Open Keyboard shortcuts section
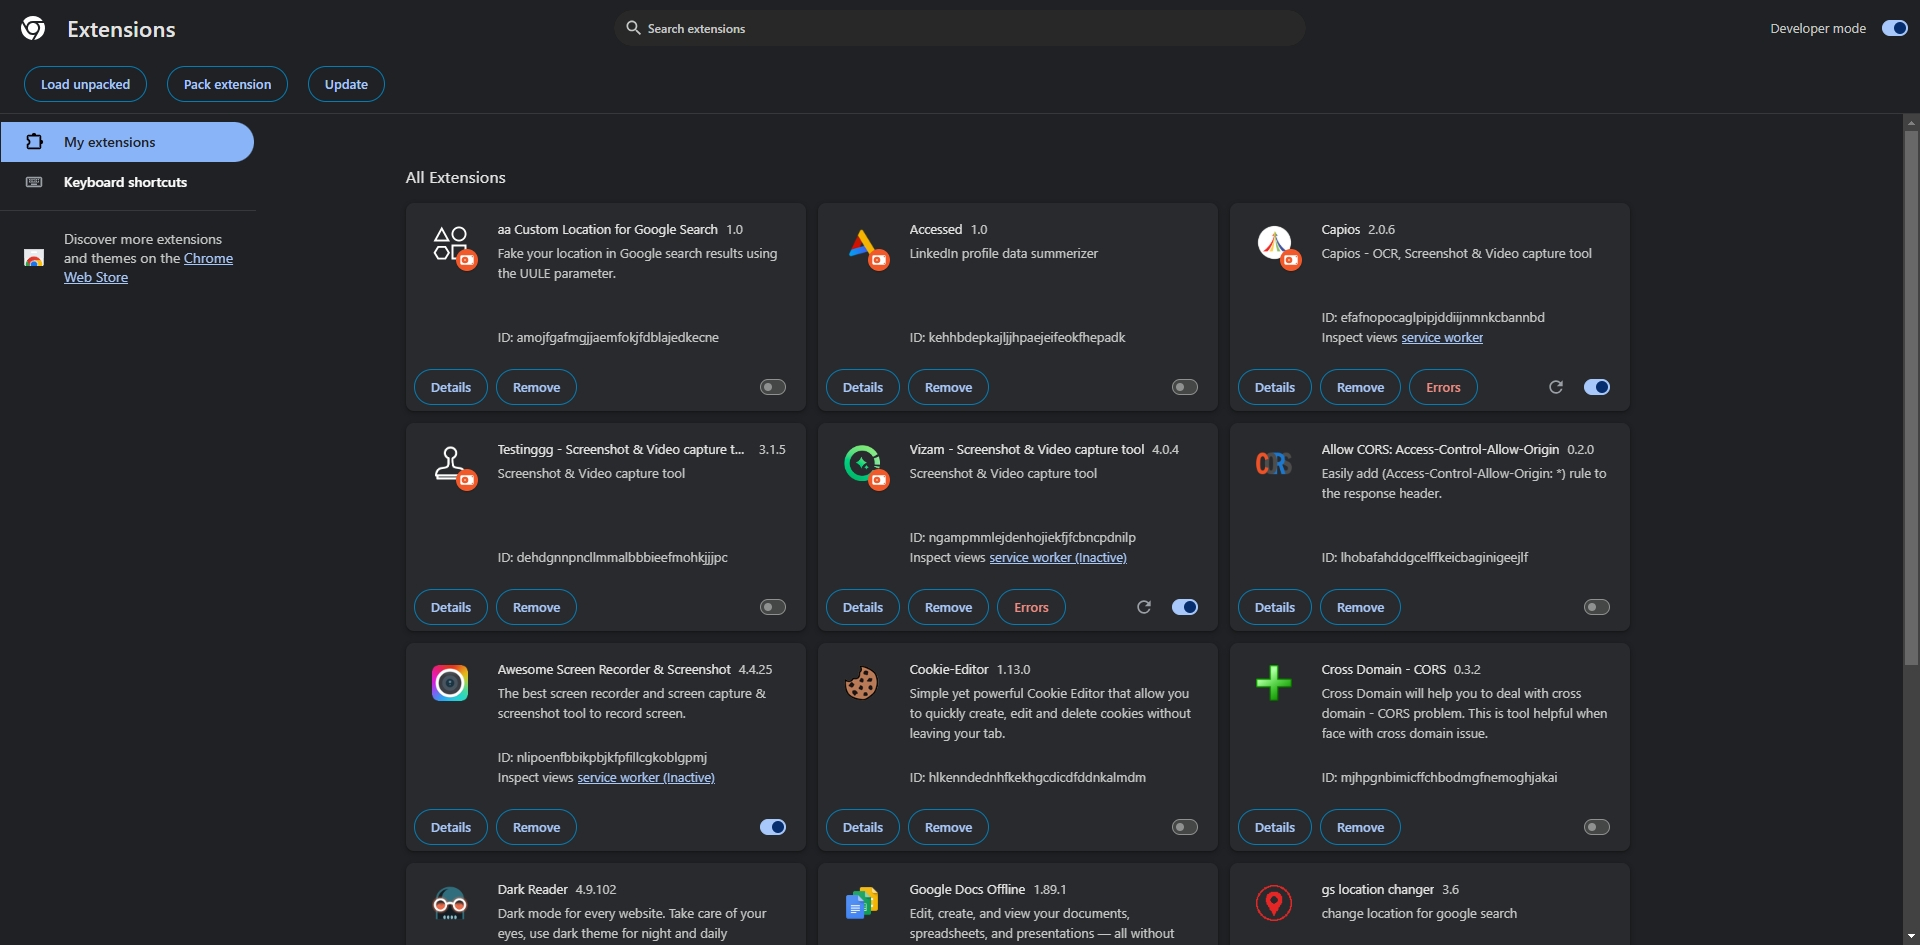 (127, 182)
